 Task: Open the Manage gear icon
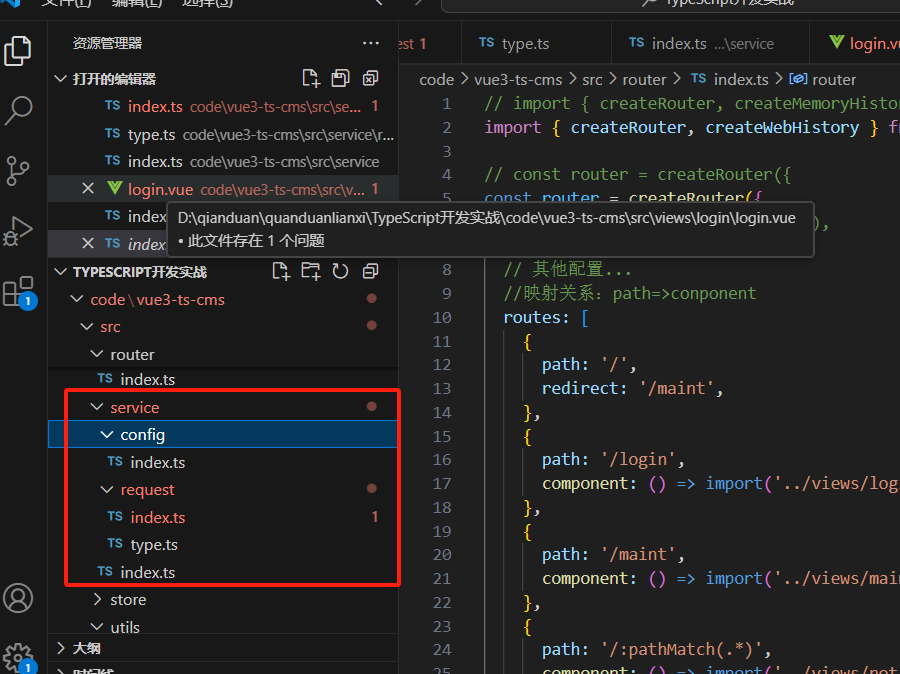(x=19, y=658)
